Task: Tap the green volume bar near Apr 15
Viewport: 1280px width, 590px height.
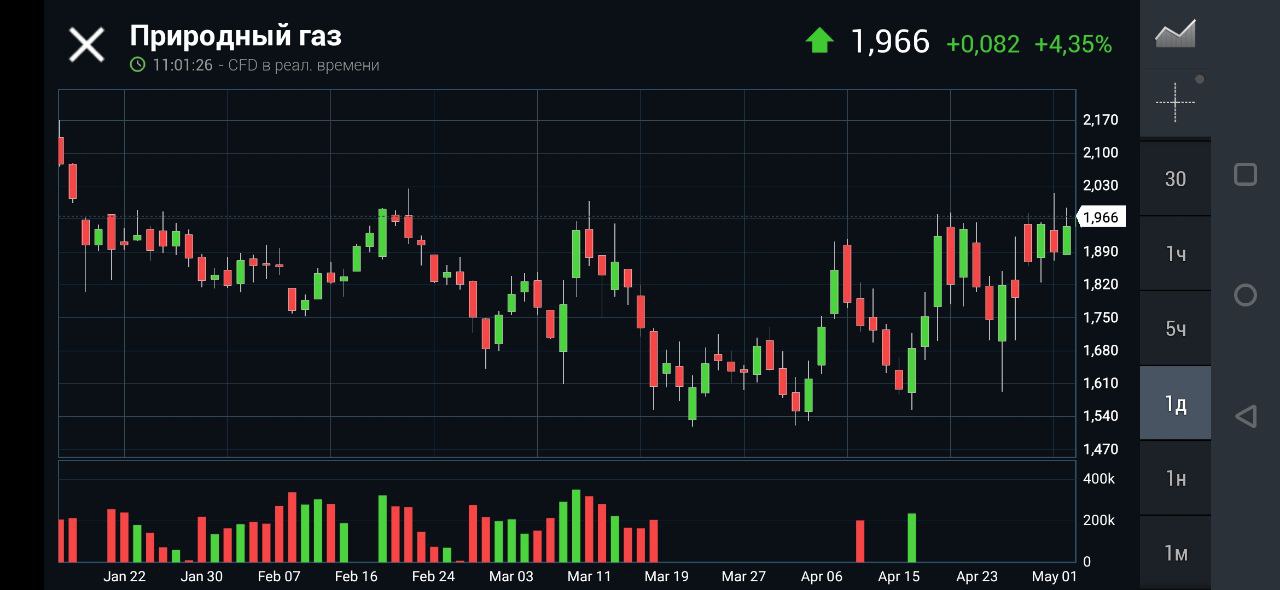Action: point(912,538)
